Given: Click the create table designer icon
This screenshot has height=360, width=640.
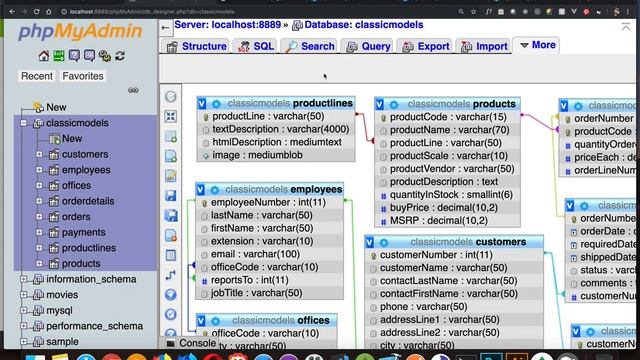Looking at the screenshot, I should coord(171,255).
